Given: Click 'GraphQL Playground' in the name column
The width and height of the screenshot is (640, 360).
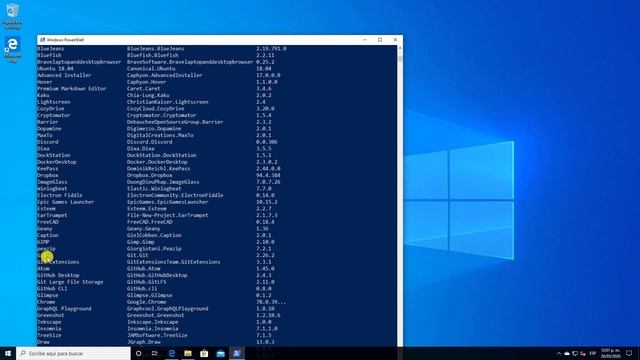Looking at the screenshot, I should [x=64, y=309].
